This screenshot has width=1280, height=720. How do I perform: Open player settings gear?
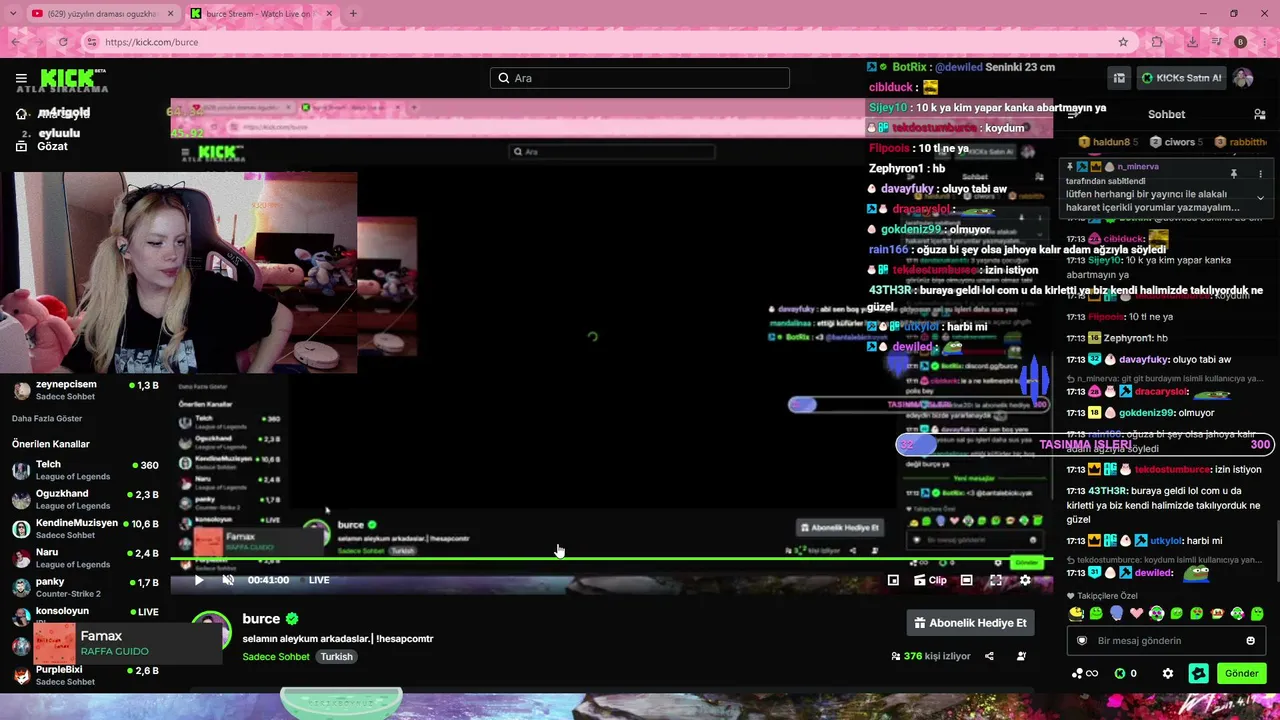tap(1025, 580)
